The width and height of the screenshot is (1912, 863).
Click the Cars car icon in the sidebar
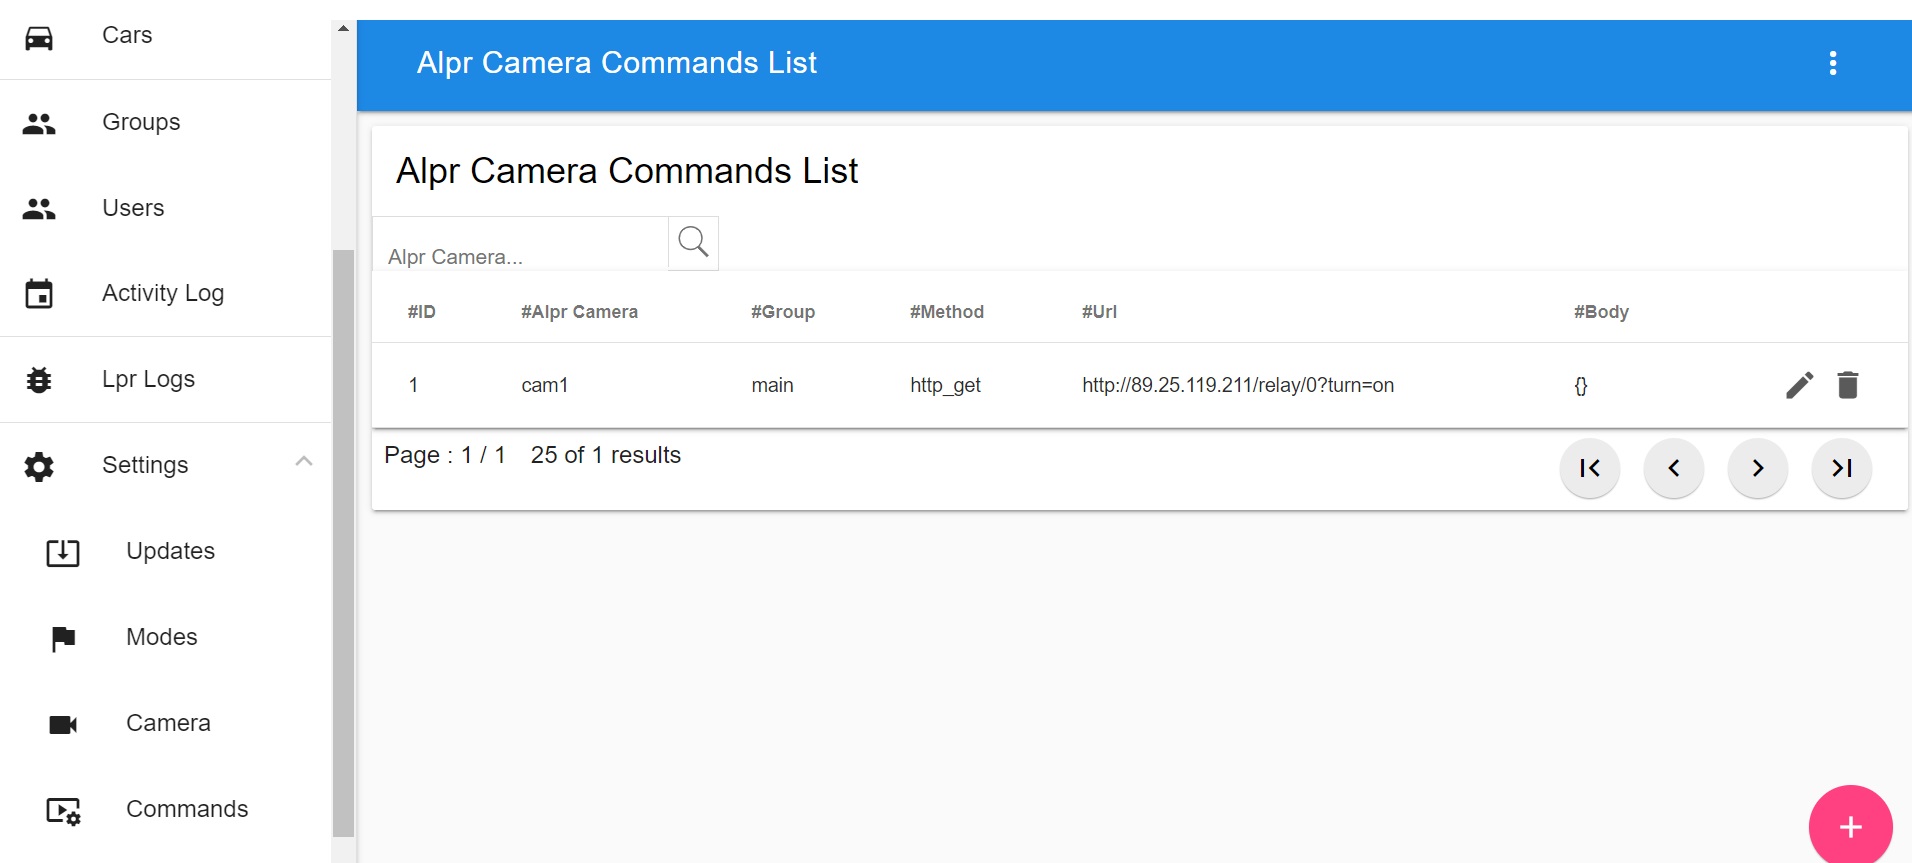coord(39,38)
